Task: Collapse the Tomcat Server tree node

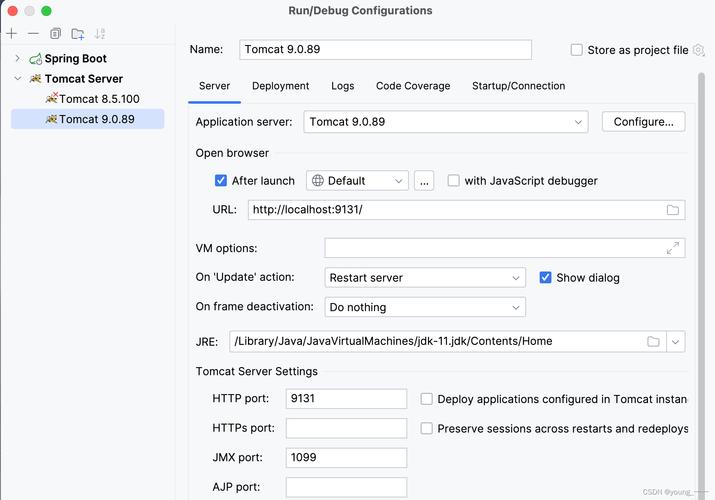Action: (17, 78)
